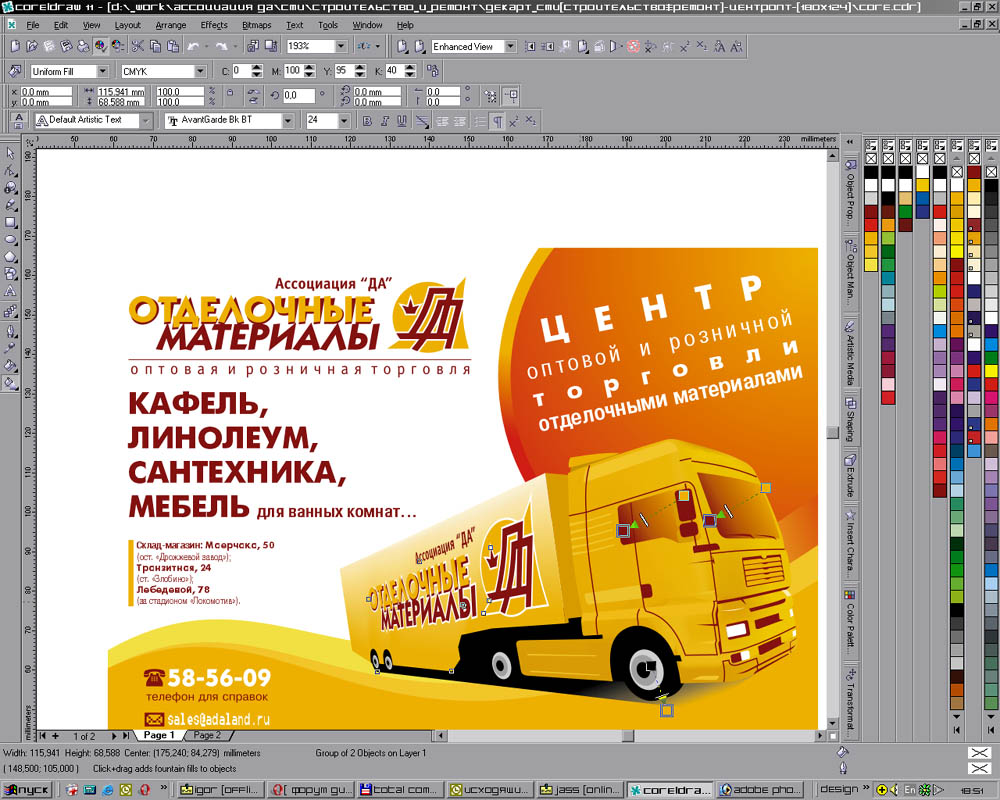Viewport: 1000px width, 800px height.
Task: Open the Arrange menu
Action: click(x=171, y=25)
